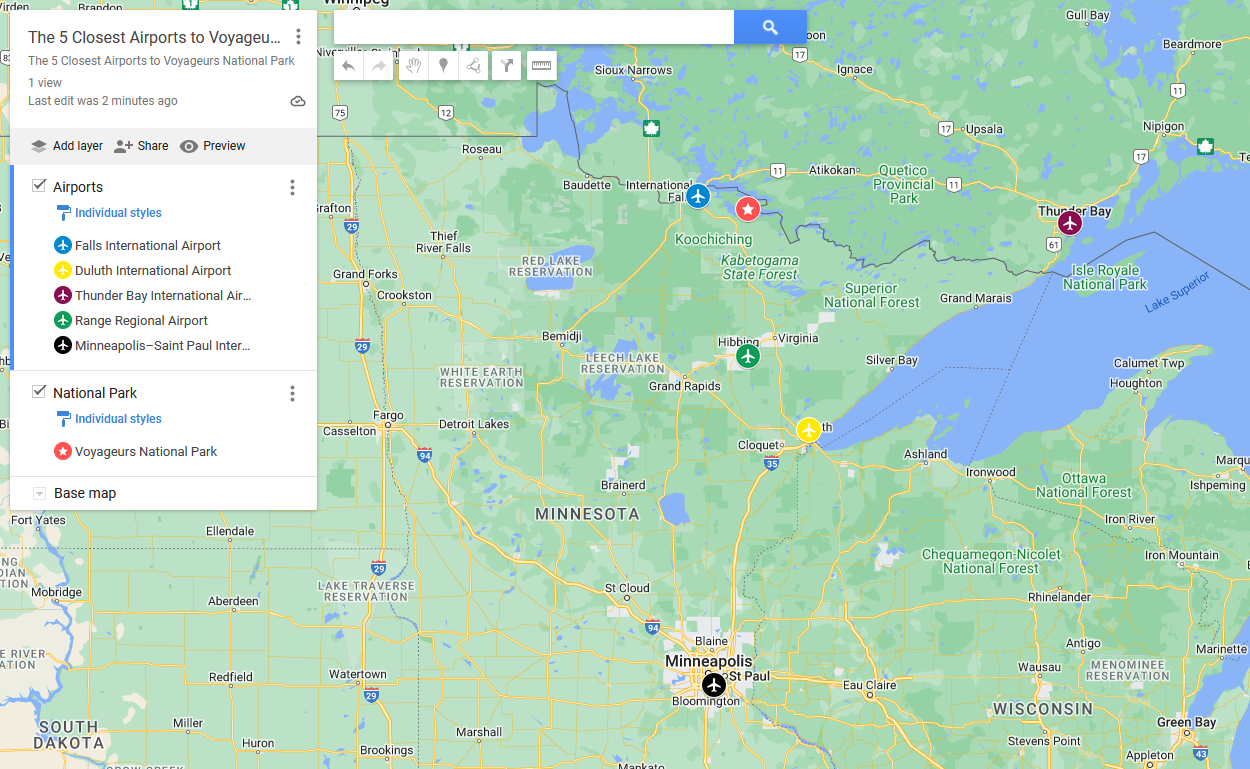
Task: Click the maroon plane icon beside Thunder Bay
Action: [x=63, y=295]
